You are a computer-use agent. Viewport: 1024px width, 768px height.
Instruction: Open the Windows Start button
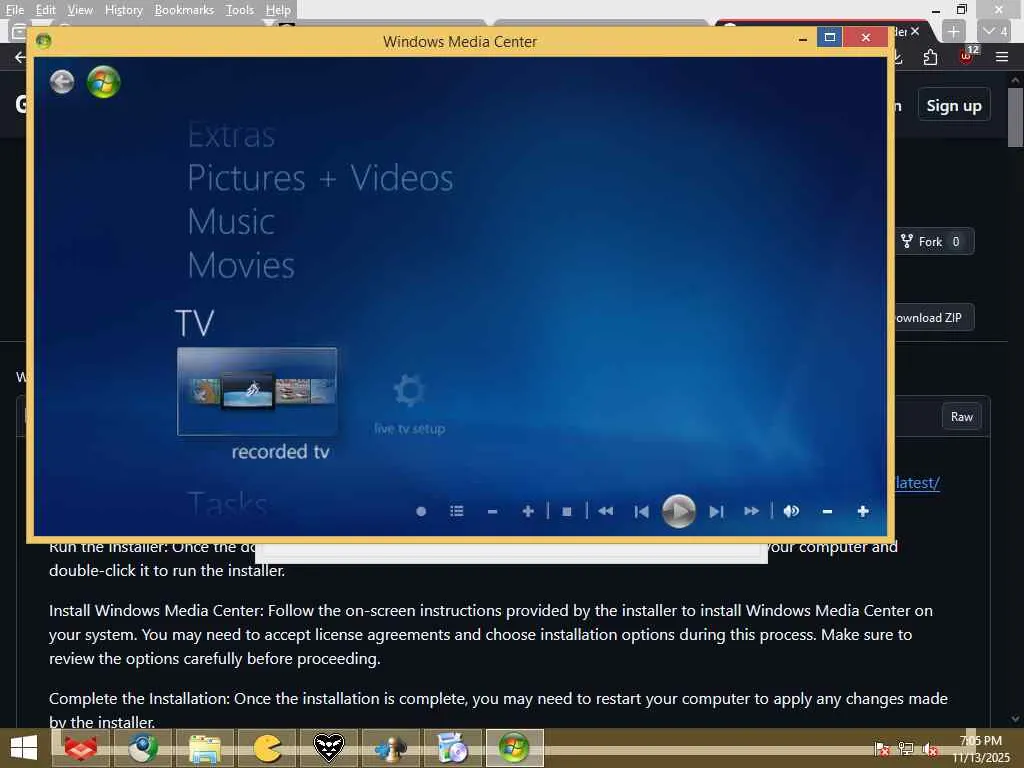[x=24, y=748]
